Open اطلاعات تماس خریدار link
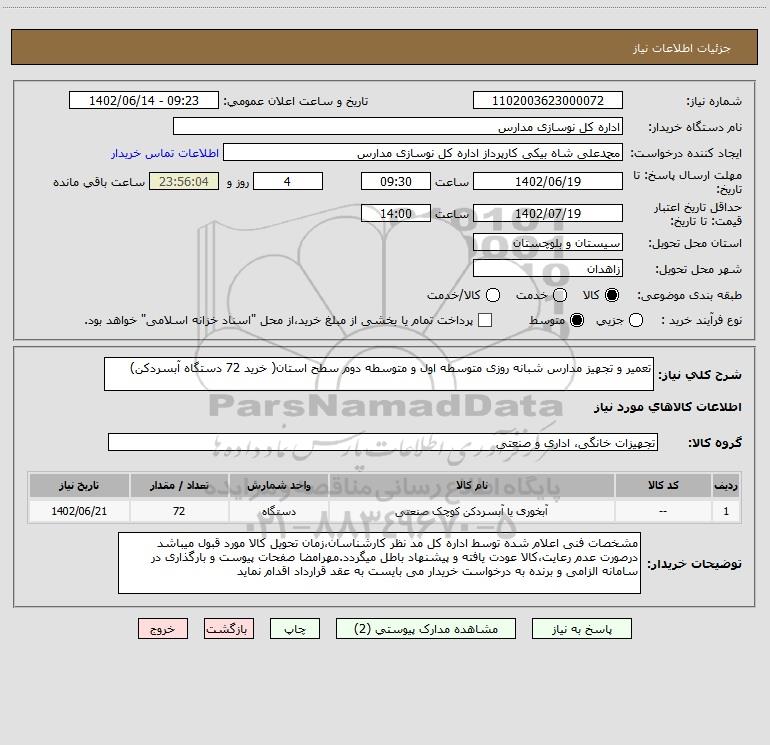The image size is (770, 745). tap(165, 153)
